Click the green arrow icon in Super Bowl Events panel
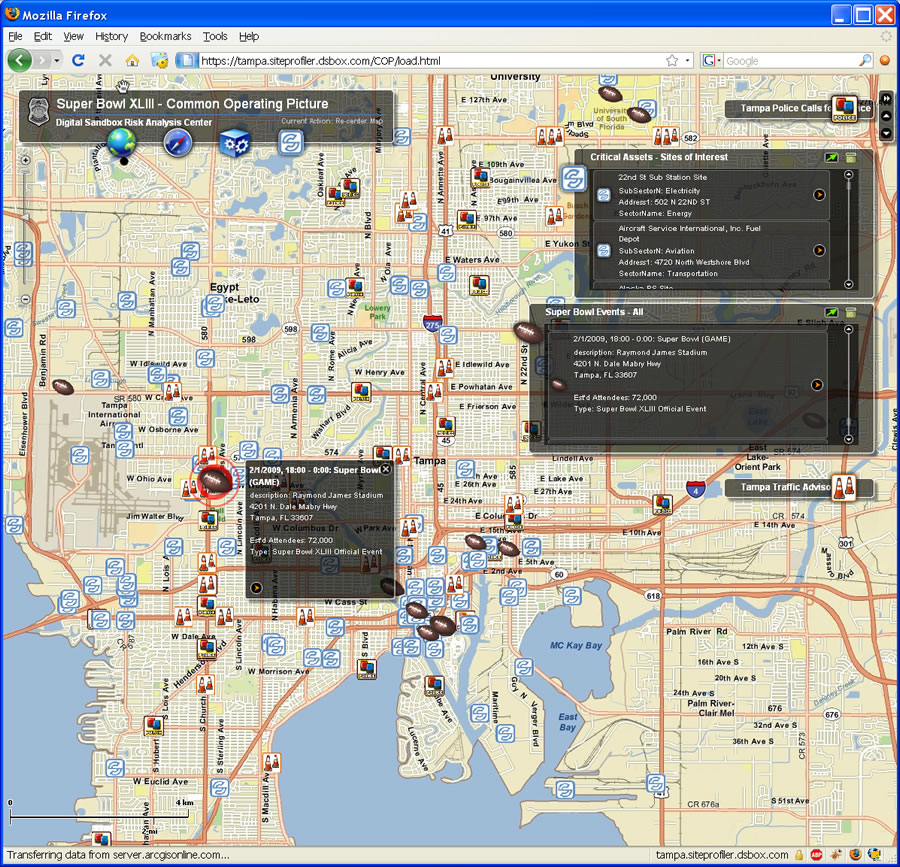Screen dimensions: 900x867 click(831, 312)
